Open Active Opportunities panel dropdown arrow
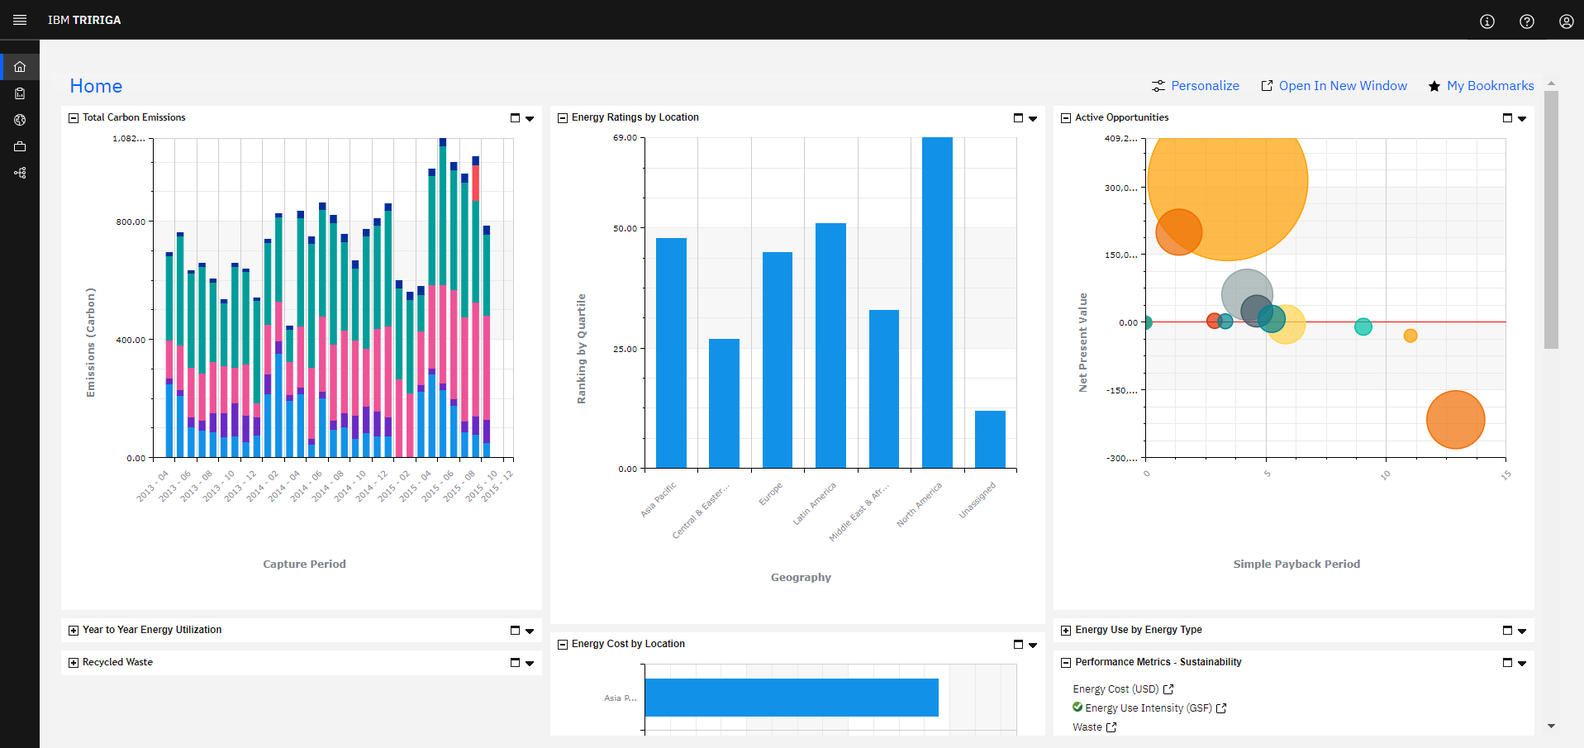 tap(1522, 119)
